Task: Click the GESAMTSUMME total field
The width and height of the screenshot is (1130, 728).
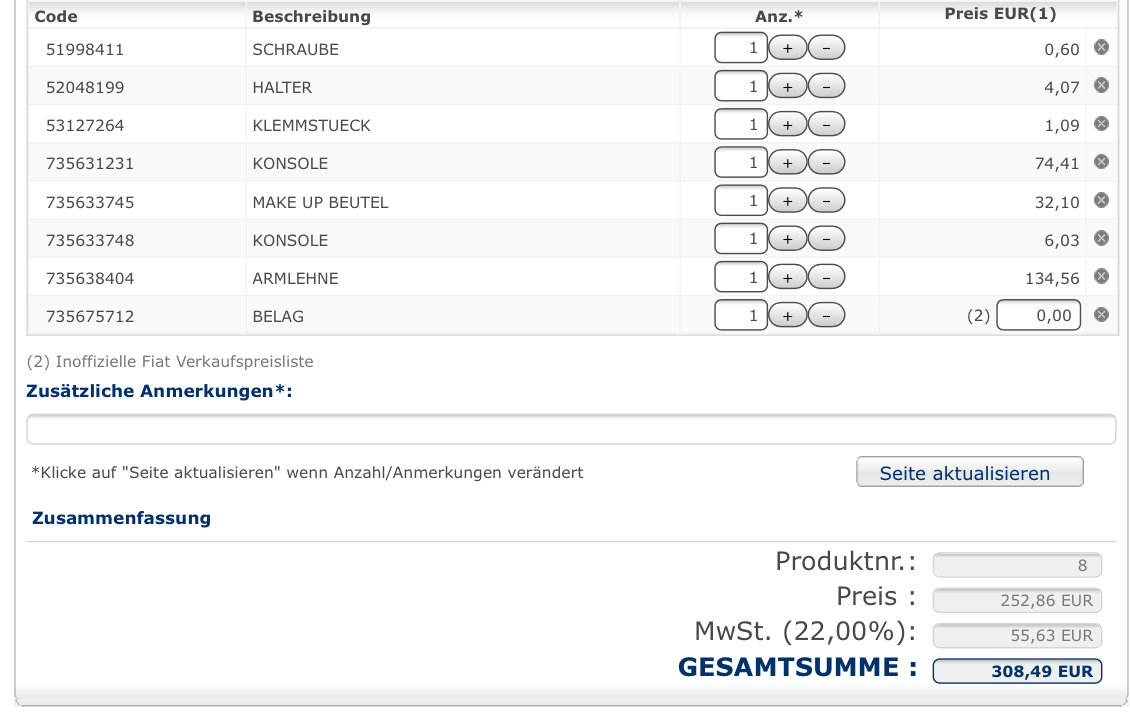Action: click(x=1017, y=671)
